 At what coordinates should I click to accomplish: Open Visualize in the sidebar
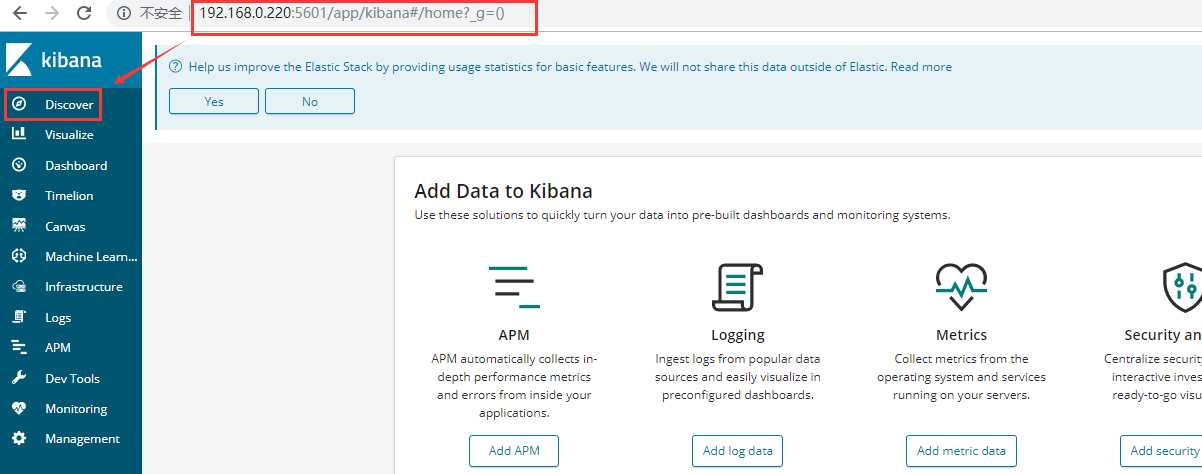71,134
